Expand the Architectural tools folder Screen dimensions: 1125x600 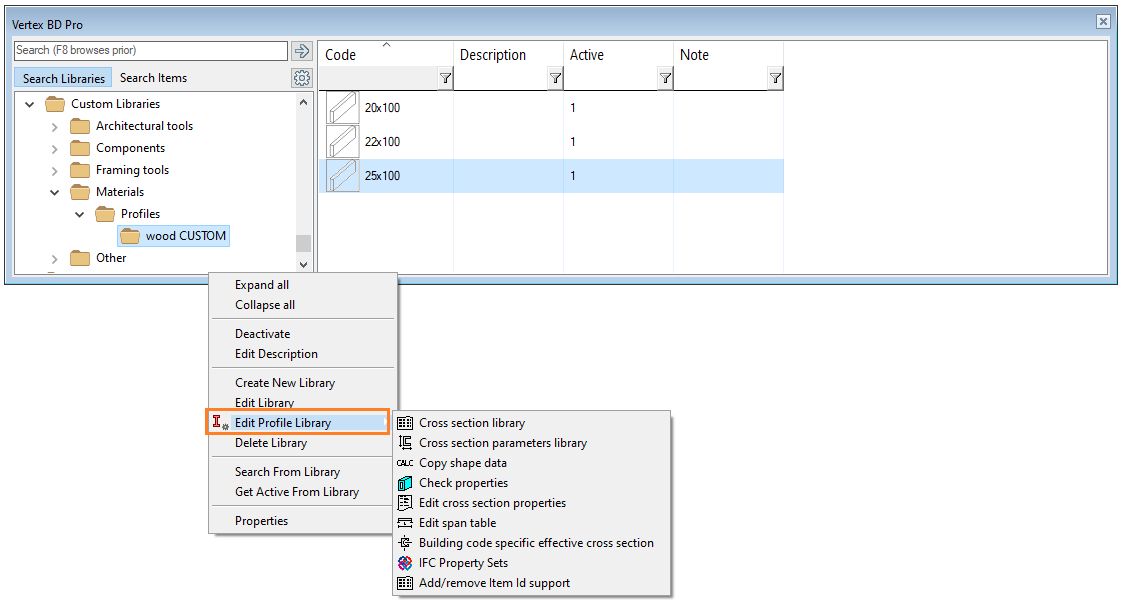[55, 126]
